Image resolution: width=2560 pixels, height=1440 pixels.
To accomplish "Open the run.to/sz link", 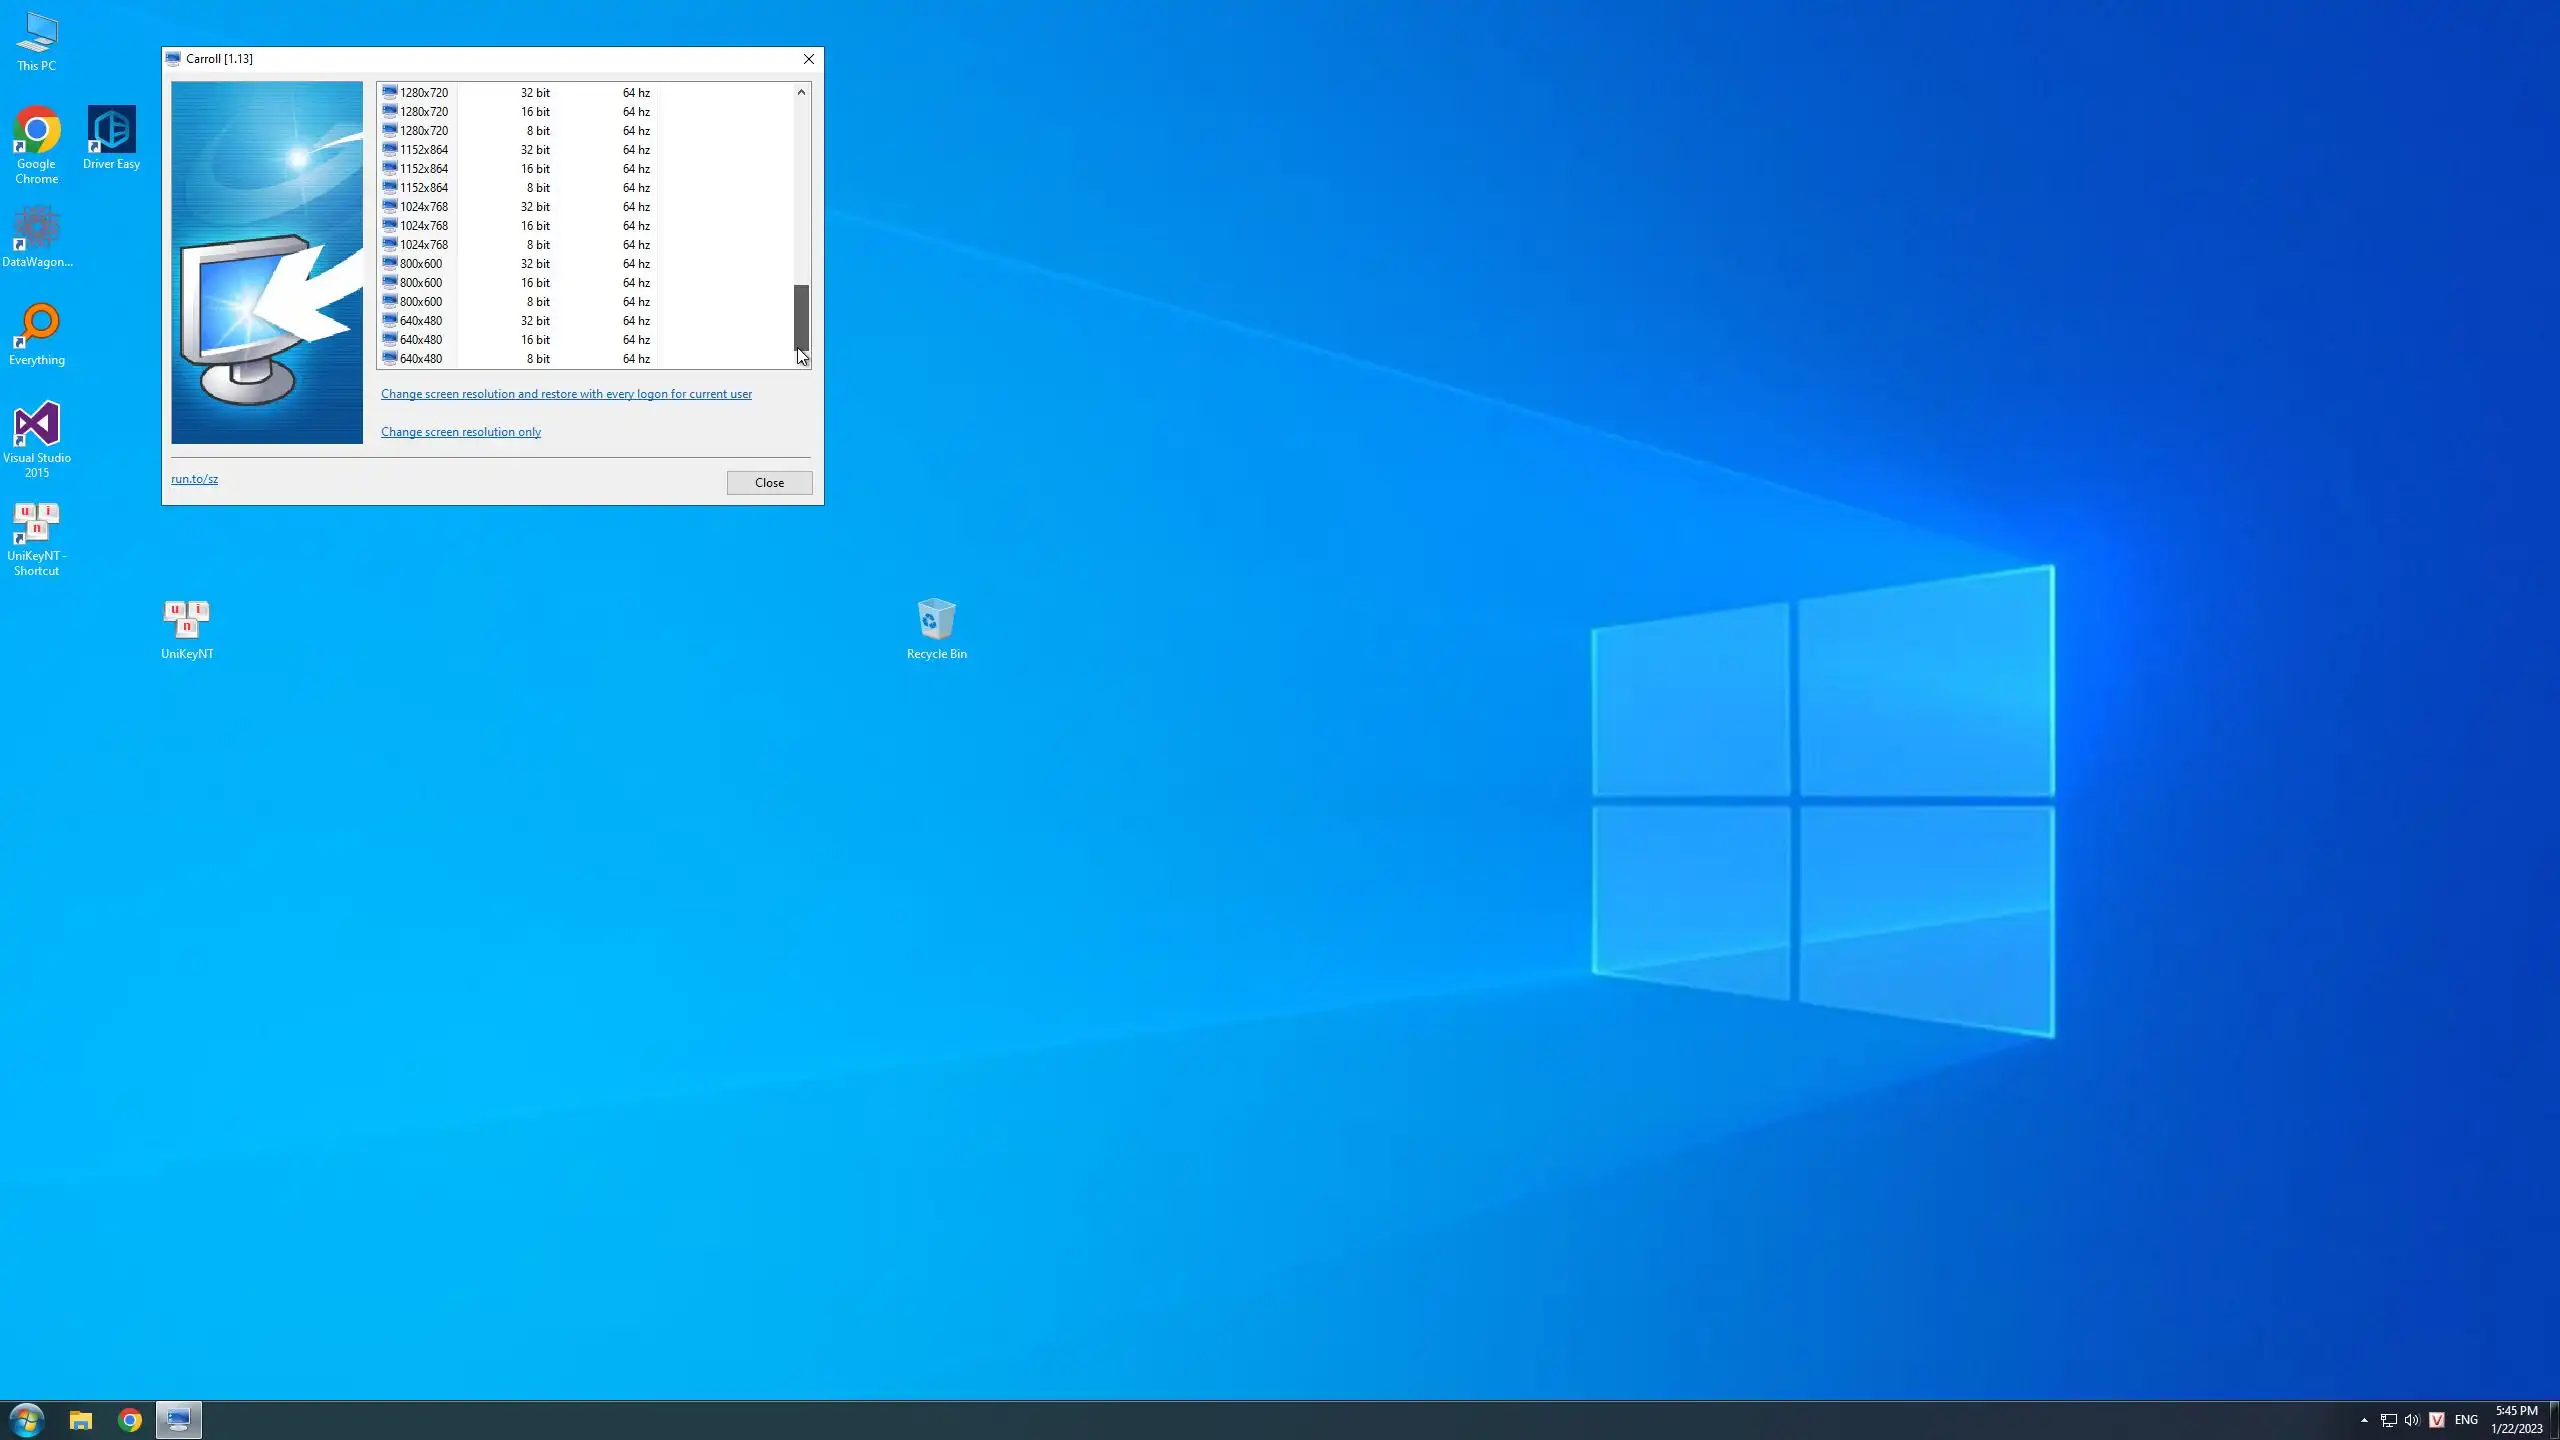I will (194, 479).
